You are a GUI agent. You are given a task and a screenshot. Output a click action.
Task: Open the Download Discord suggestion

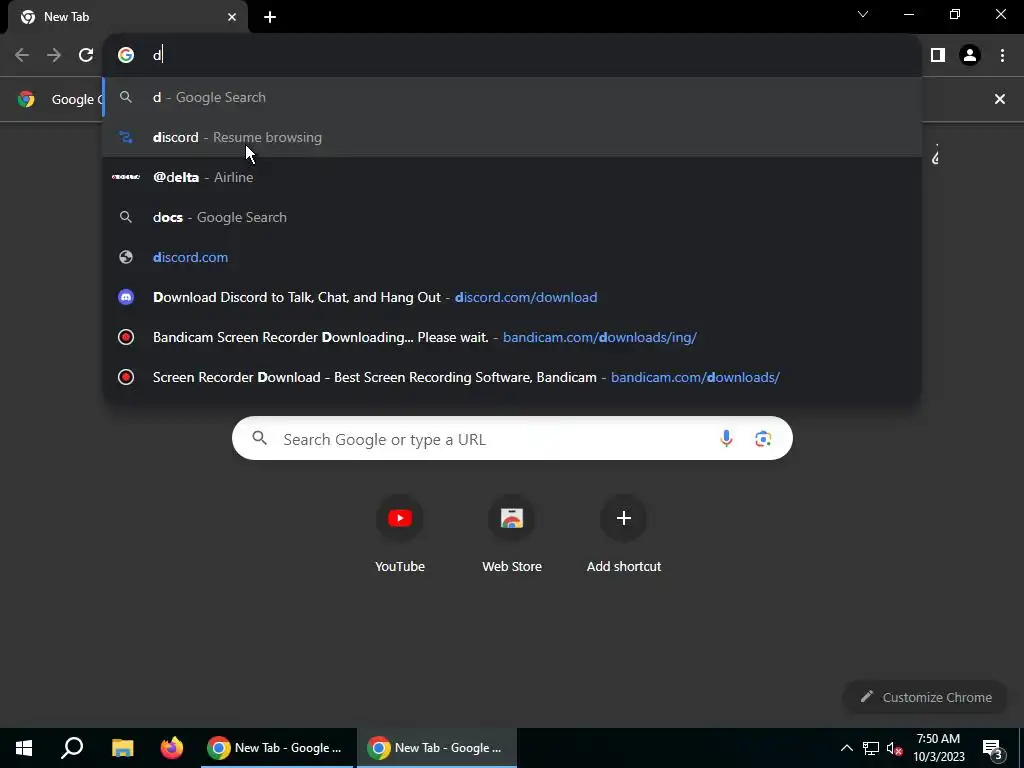click(x=512, y=297)
